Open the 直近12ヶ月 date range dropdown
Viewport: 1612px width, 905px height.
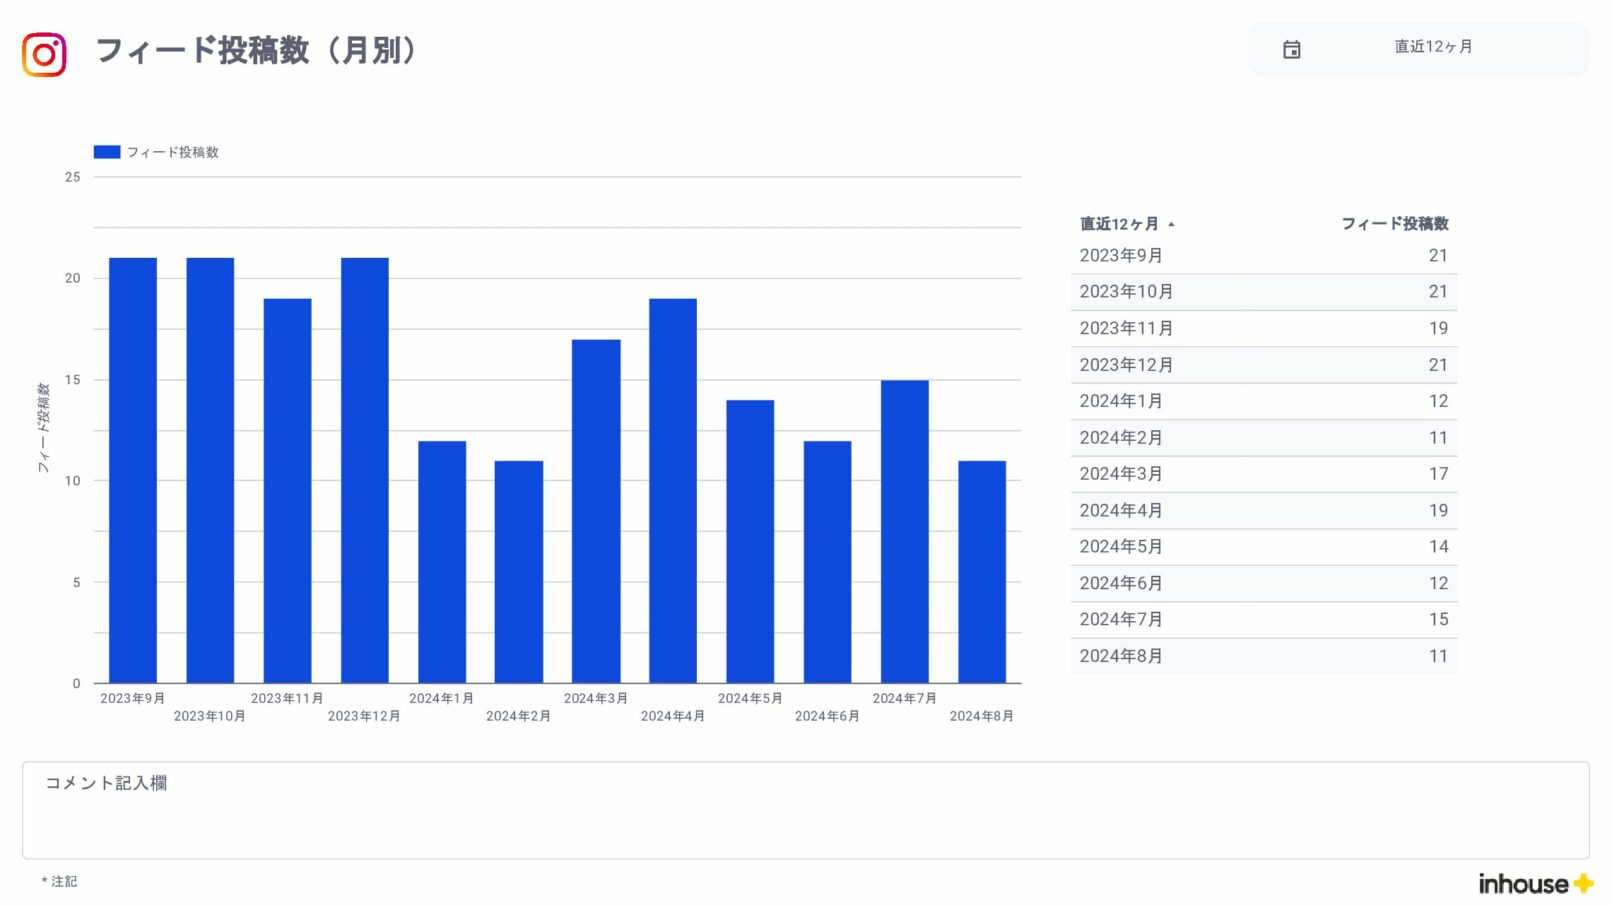pyautogui.click(x=1432, y=47)
